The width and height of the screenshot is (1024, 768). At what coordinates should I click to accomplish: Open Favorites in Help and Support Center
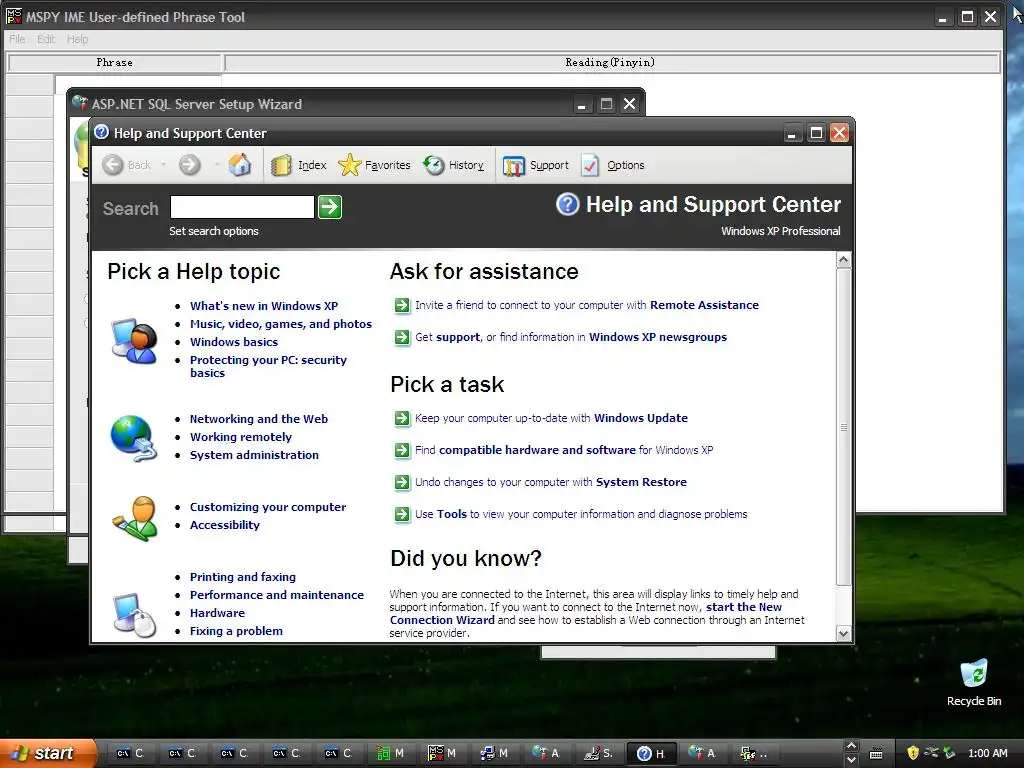[x=374, y=165]
